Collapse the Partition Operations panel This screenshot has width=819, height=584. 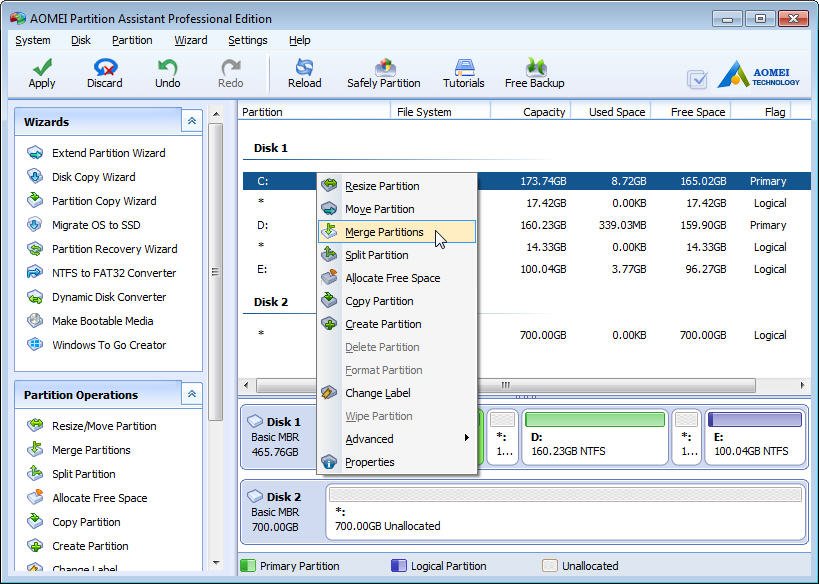(192, 394)
